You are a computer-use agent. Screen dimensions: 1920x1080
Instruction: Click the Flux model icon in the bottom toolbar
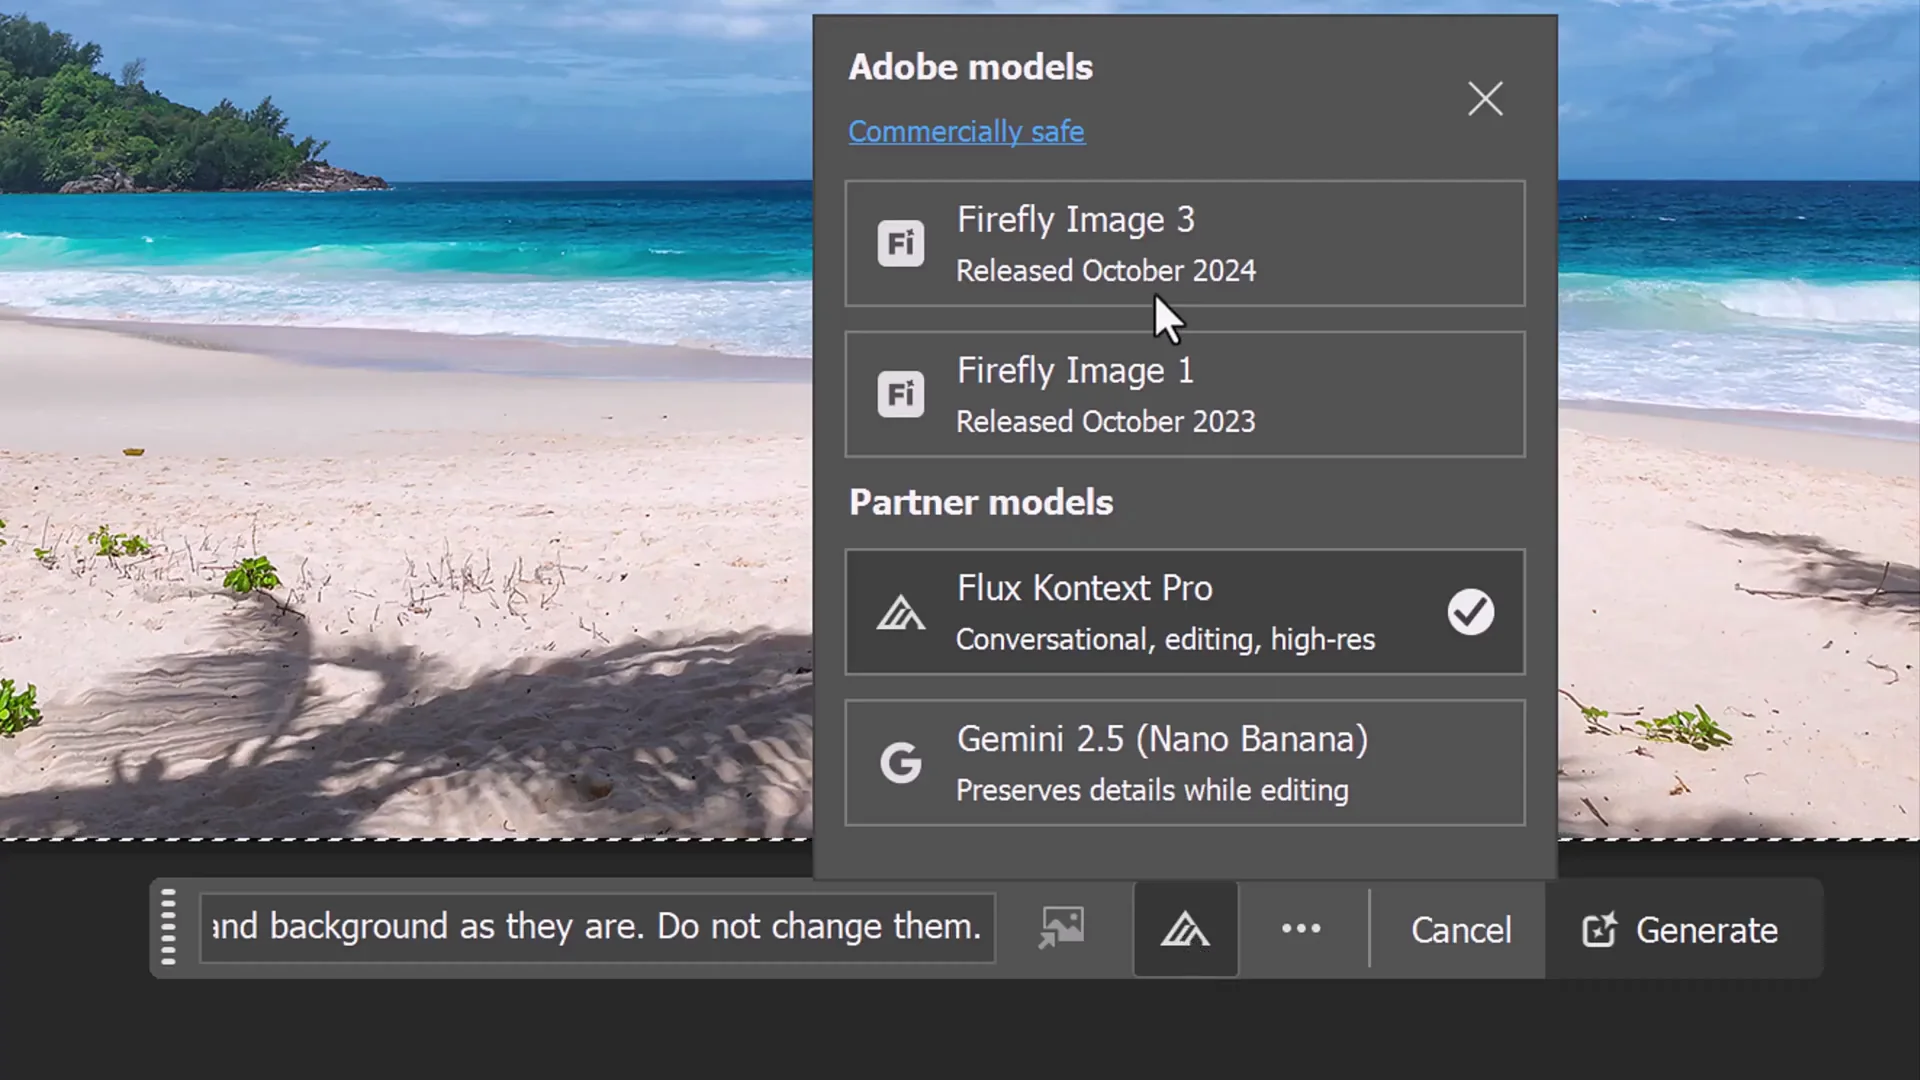tap(1185, 929)
